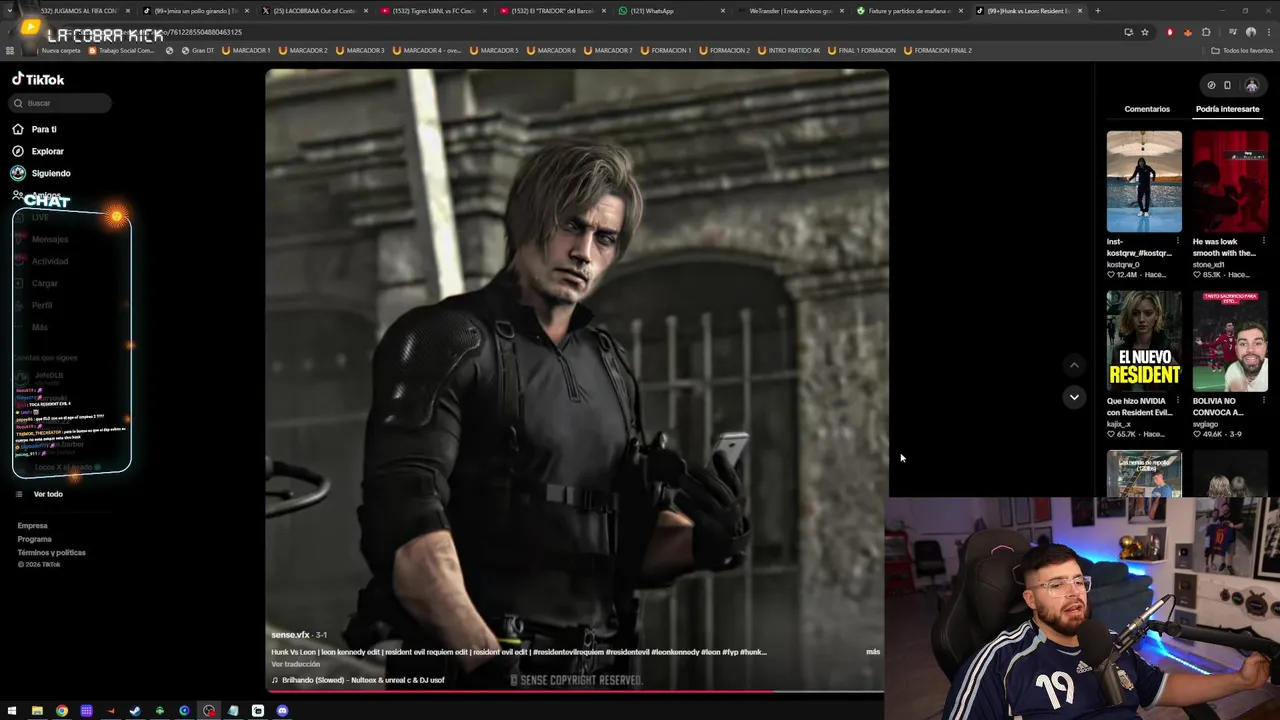Open the FORMACION FINAL 2 bookmark
The image size is (1280, 720).
pyautogui.click(x=938, y=50)
